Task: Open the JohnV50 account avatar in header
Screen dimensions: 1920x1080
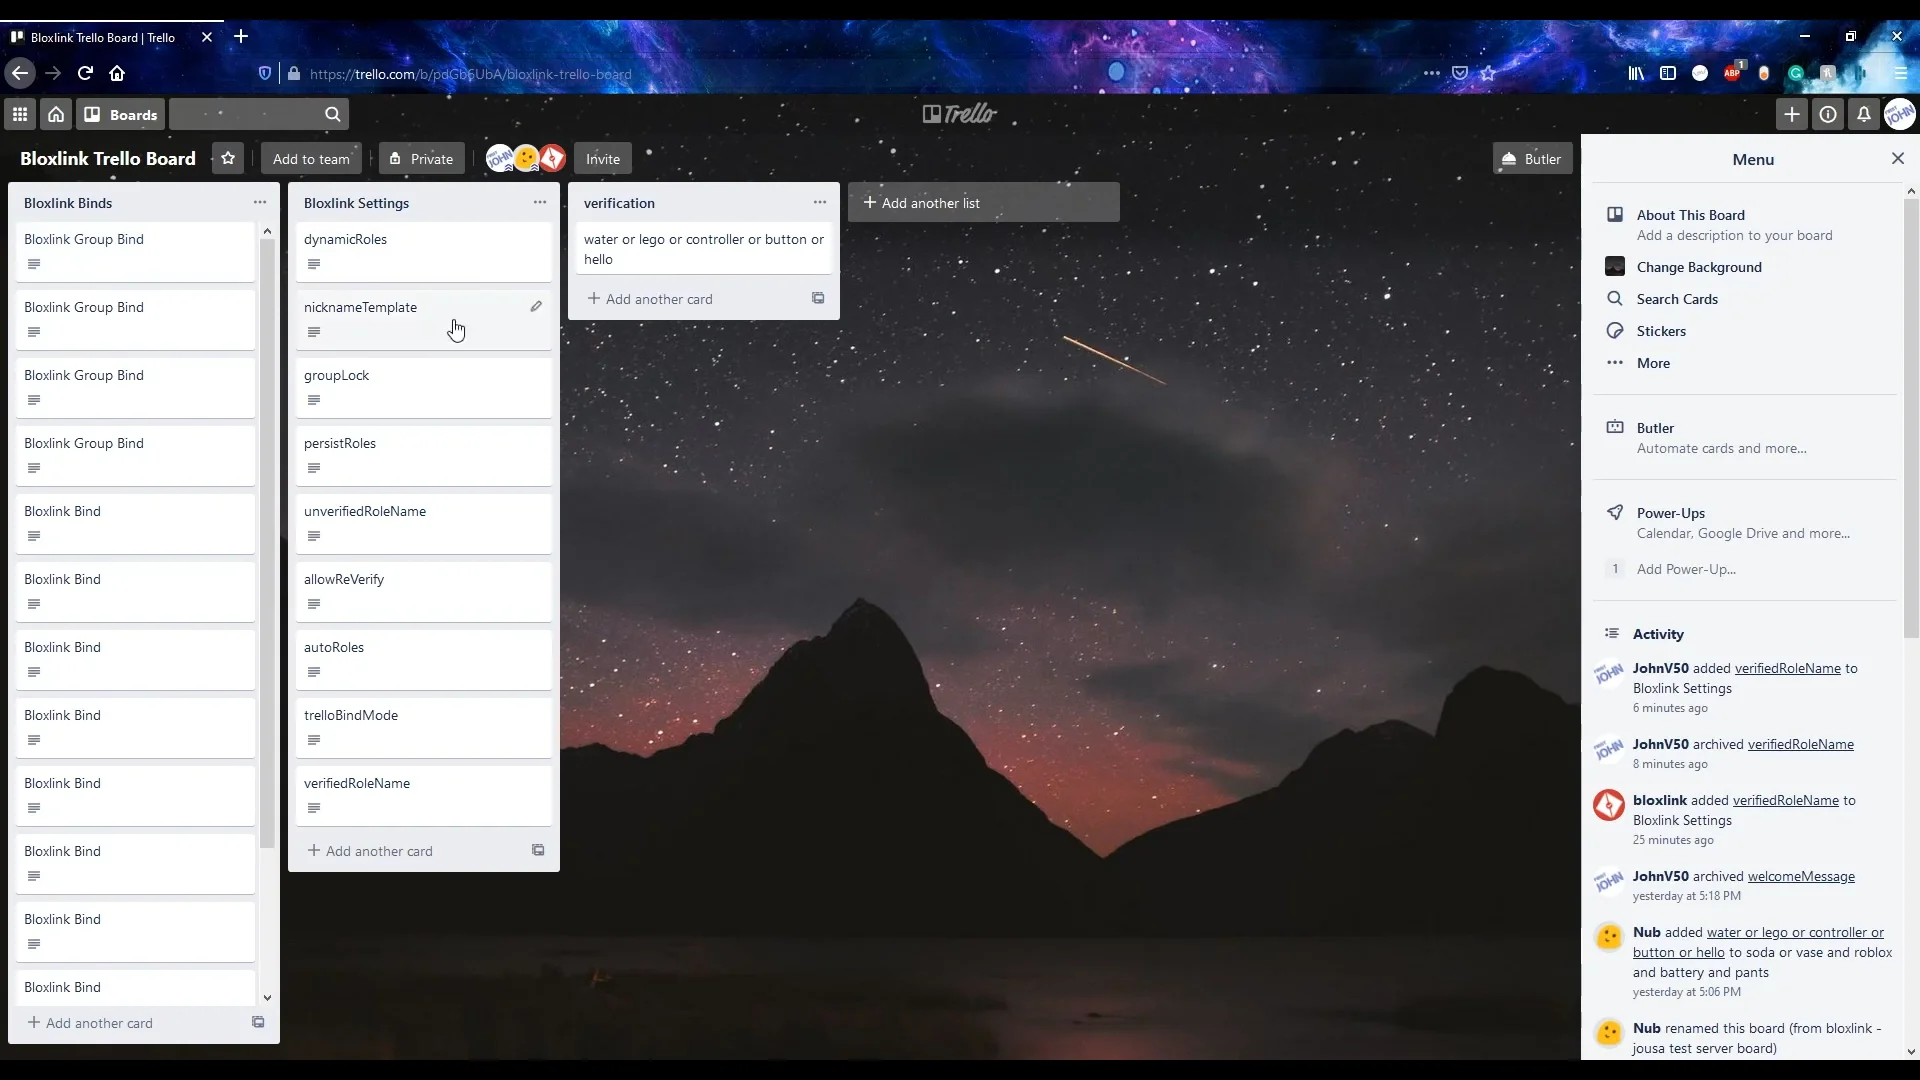Action: coord(1900,115)
